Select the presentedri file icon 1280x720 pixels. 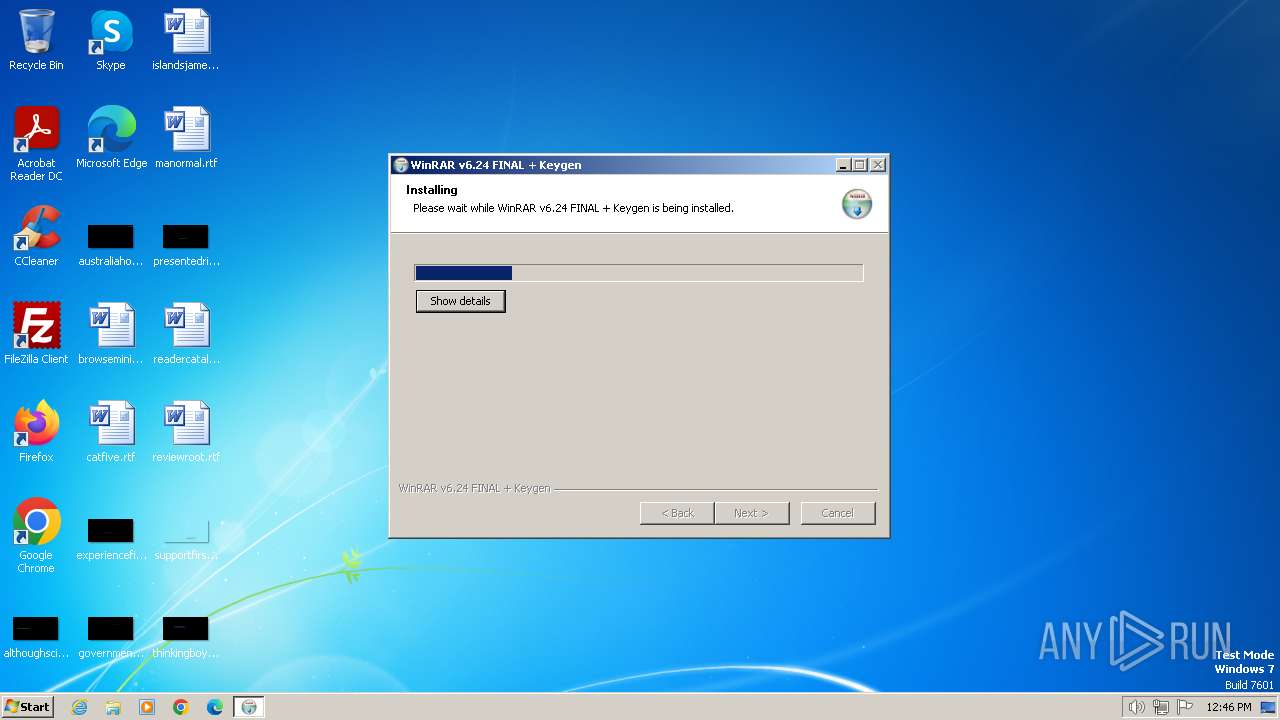[x=186, y=244]
